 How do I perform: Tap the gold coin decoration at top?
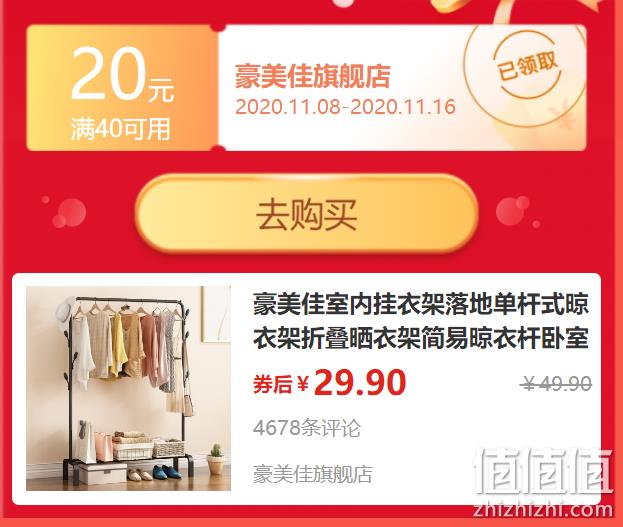pos(449,6)
